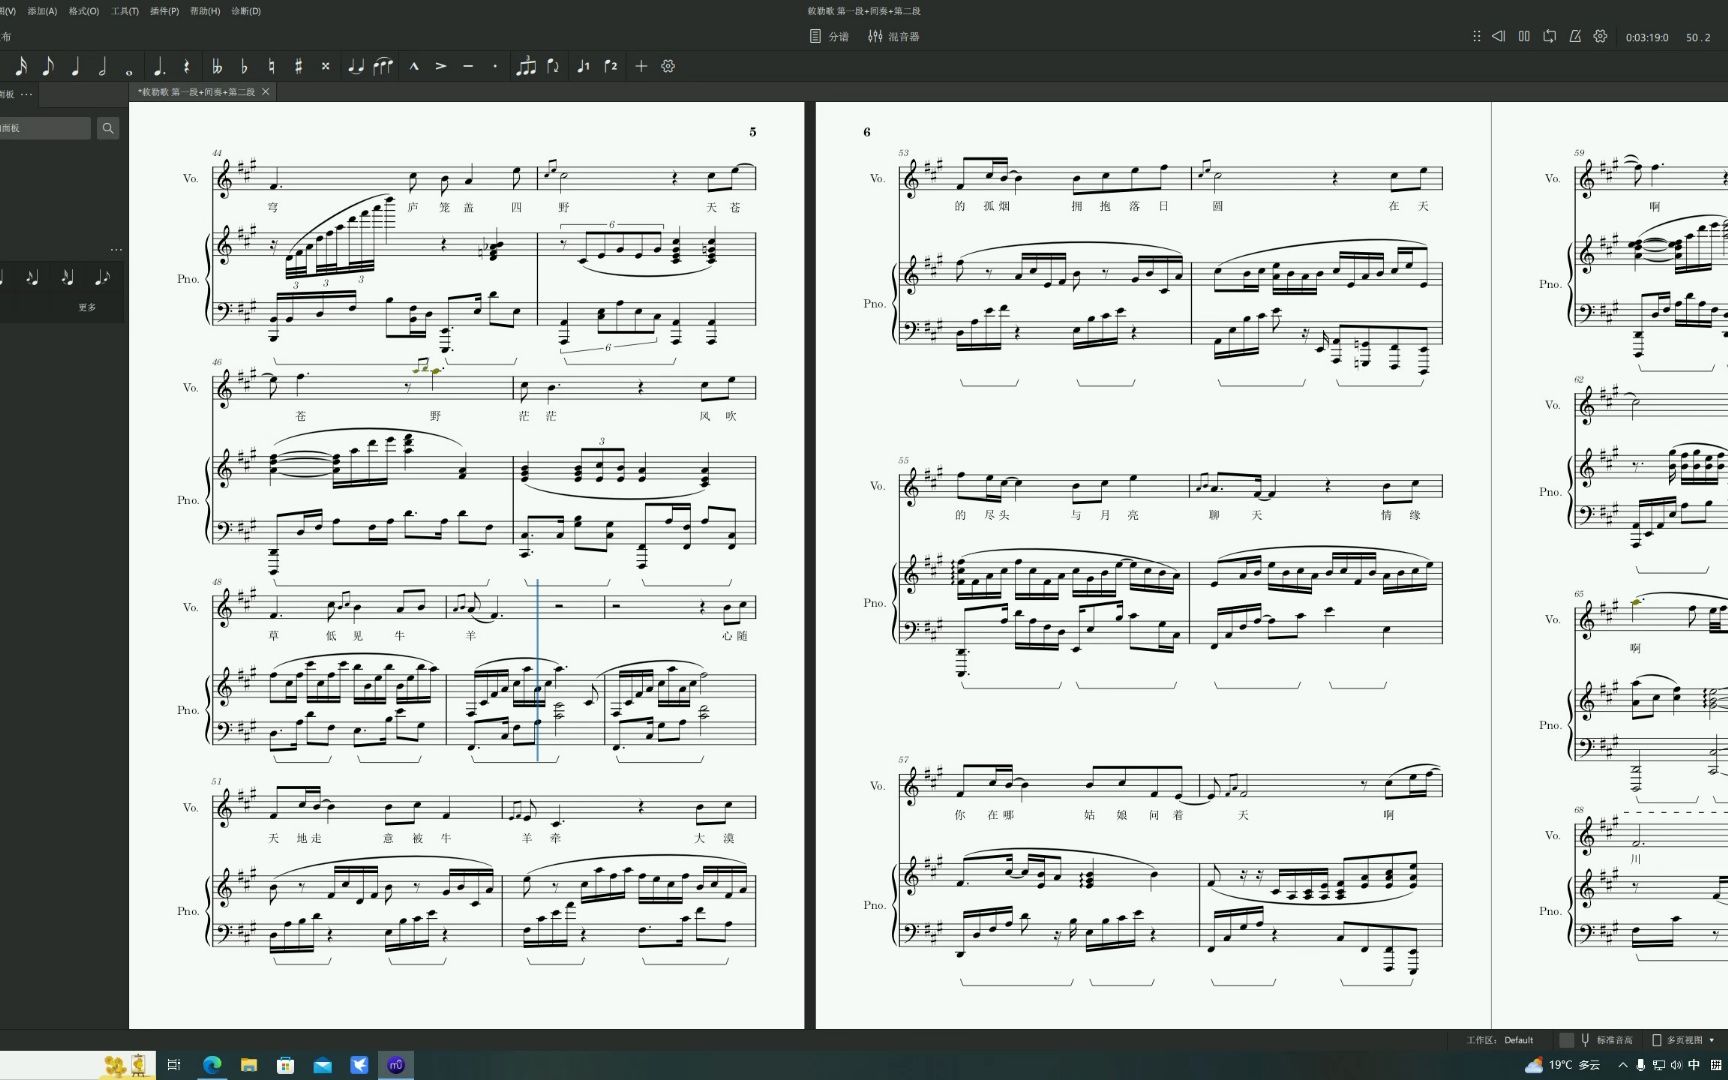Add a slur to selection

pyautogui.click(x=383, y=66)
